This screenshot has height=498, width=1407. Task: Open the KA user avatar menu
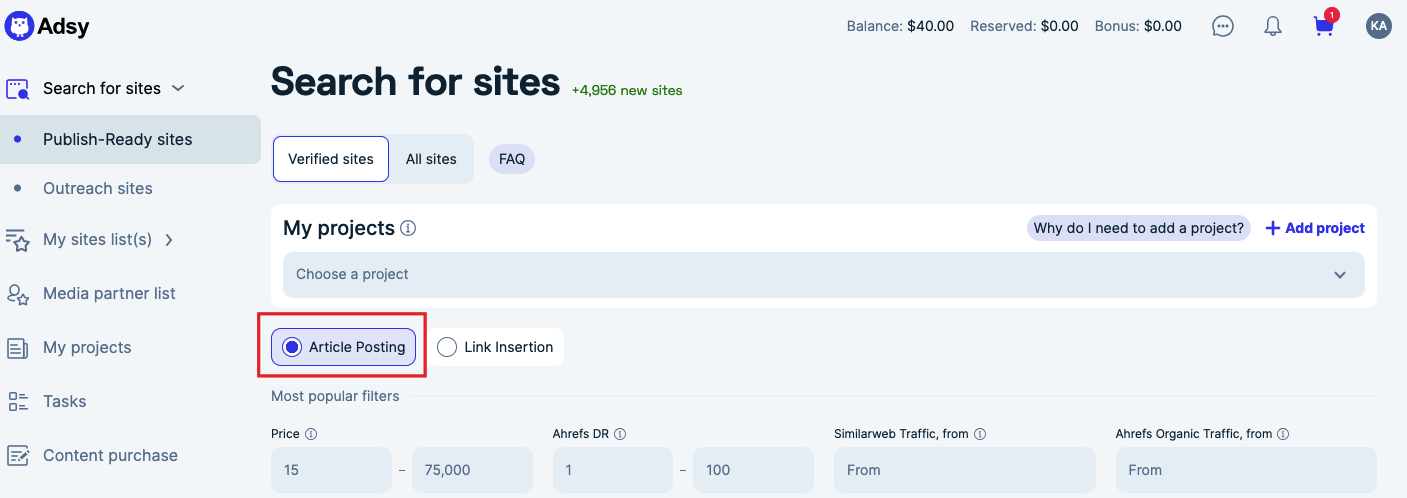[1379, 26]
